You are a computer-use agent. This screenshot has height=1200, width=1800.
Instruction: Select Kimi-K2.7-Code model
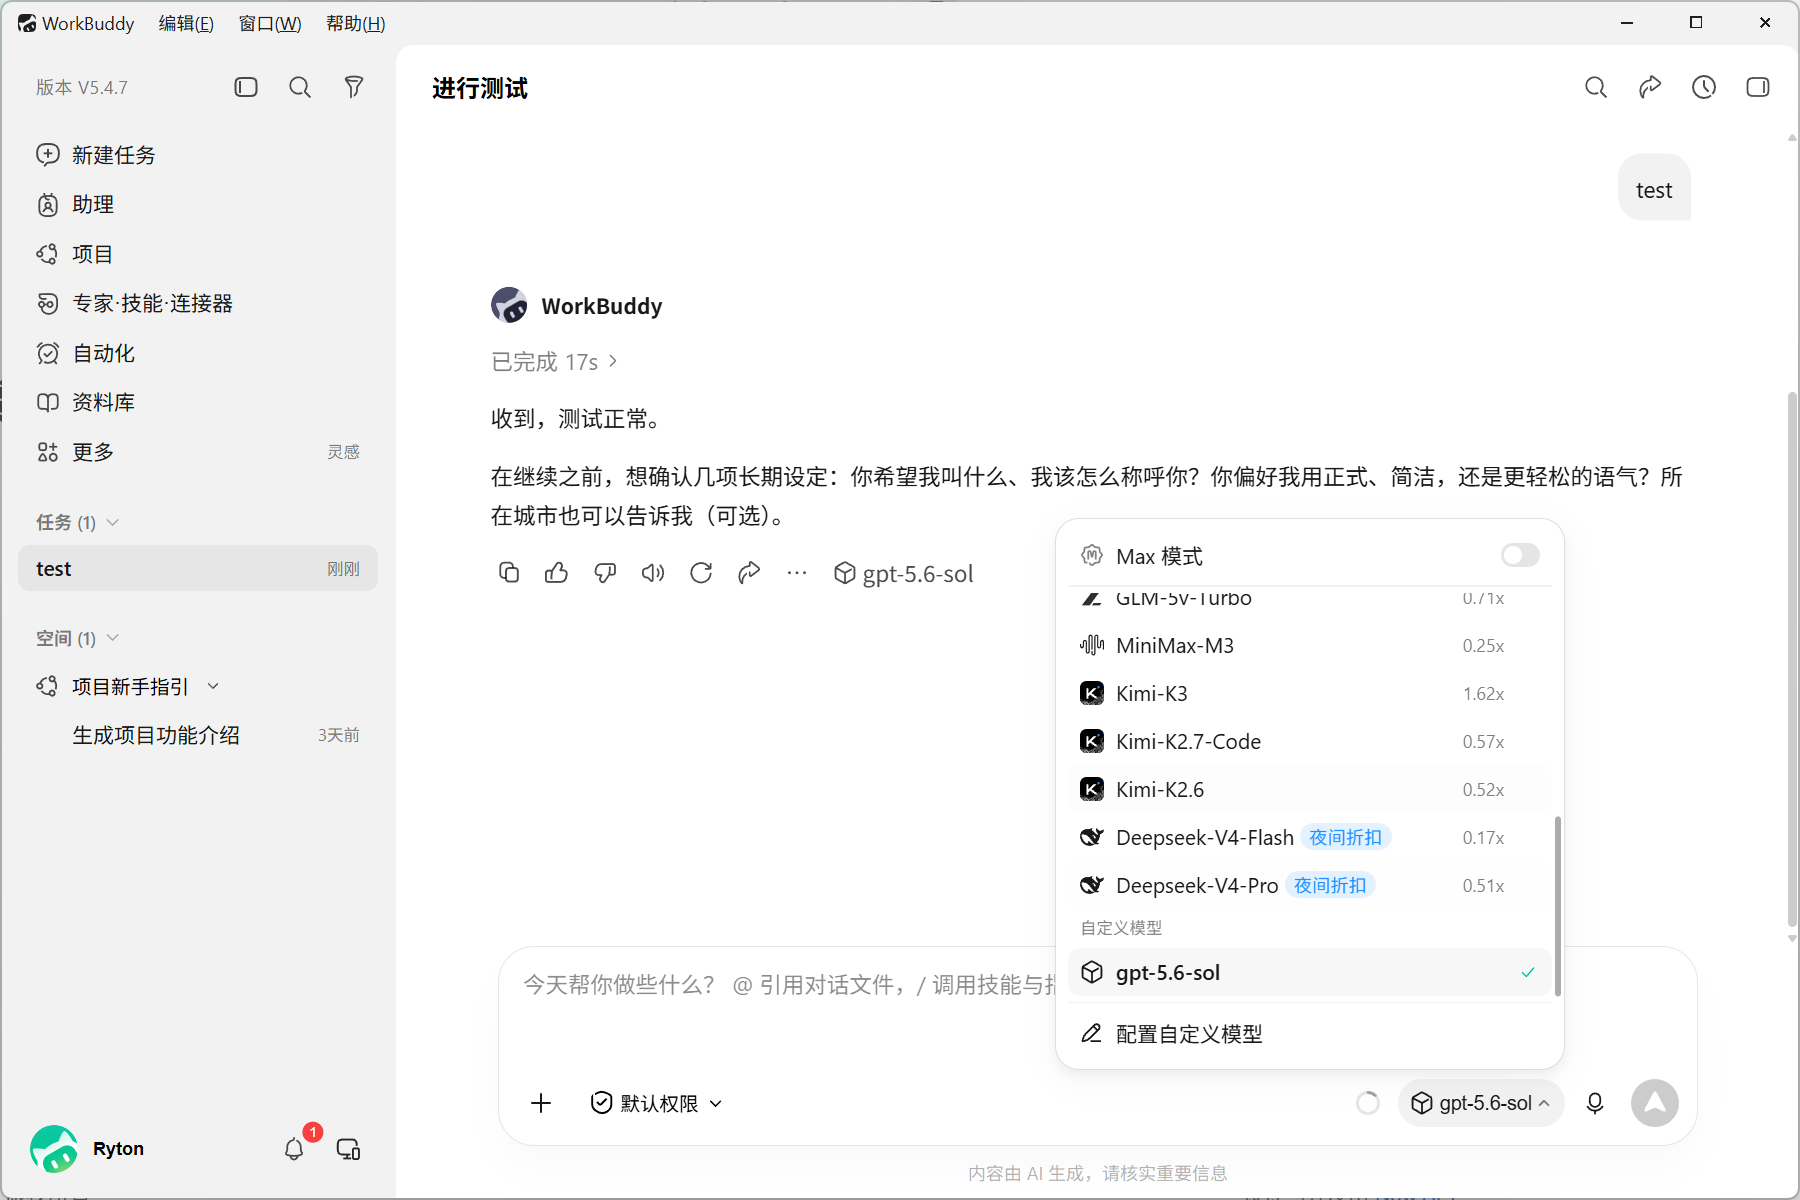point(1309,741)
